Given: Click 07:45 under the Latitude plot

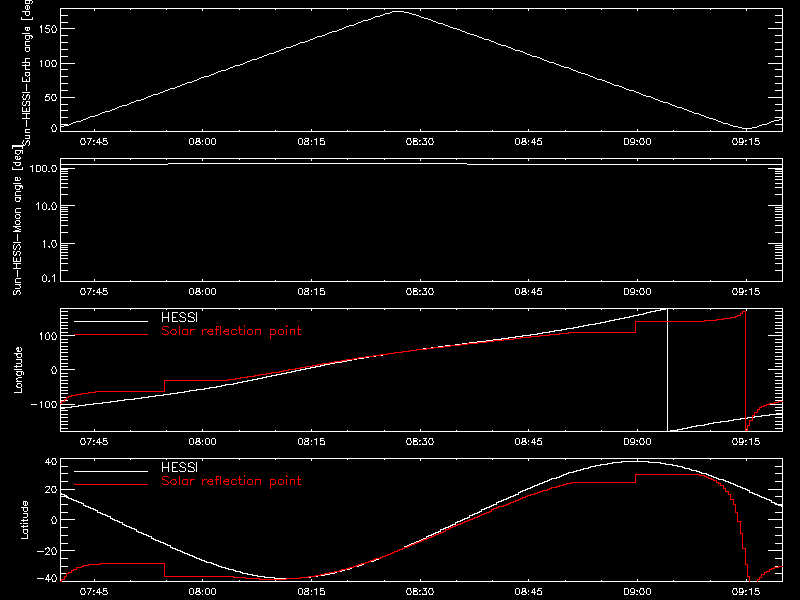Looking at the screenshot, I should click(94, 592).
